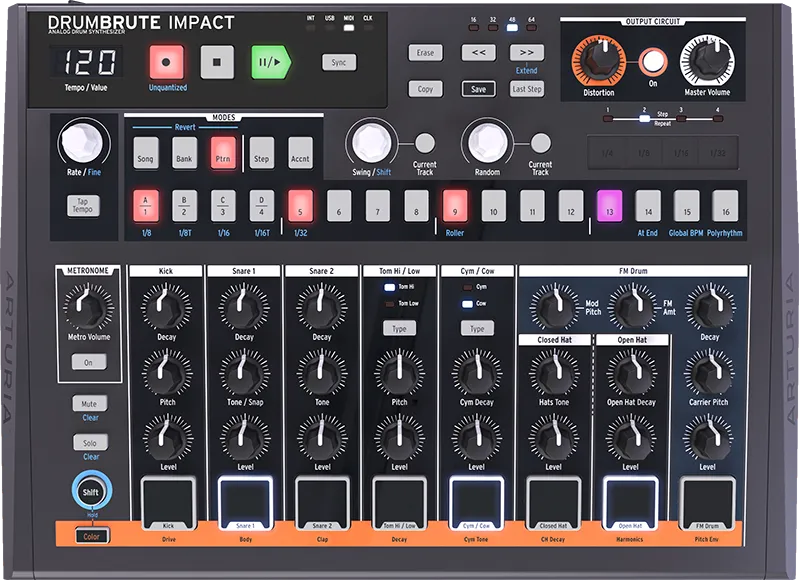
Task: Click the Kick Decay knob
Action: click(166, 307)
